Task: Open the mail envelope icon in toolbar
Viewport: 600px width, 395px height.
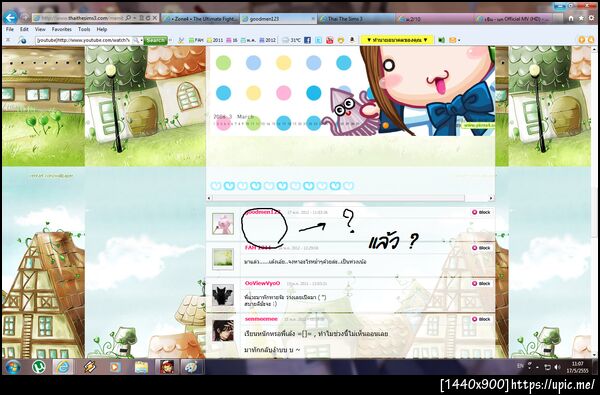Action: click(453, 40)
